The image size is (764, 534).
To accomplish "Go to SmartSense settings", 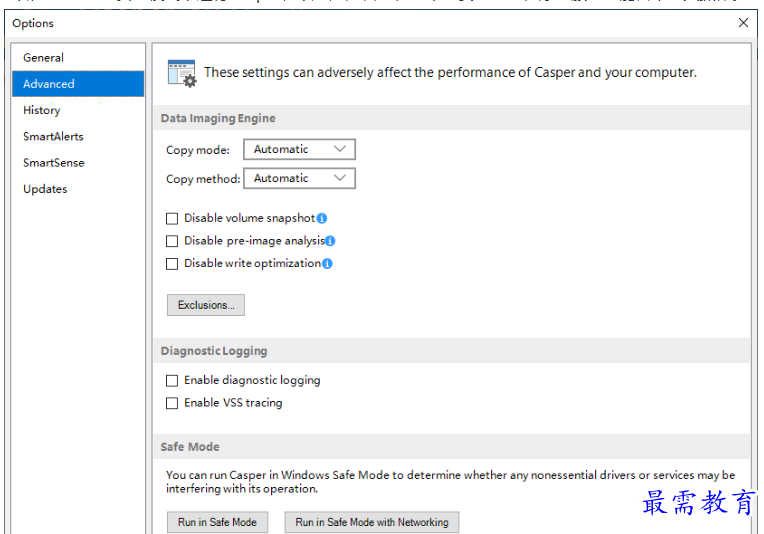I will click(78, 163).
